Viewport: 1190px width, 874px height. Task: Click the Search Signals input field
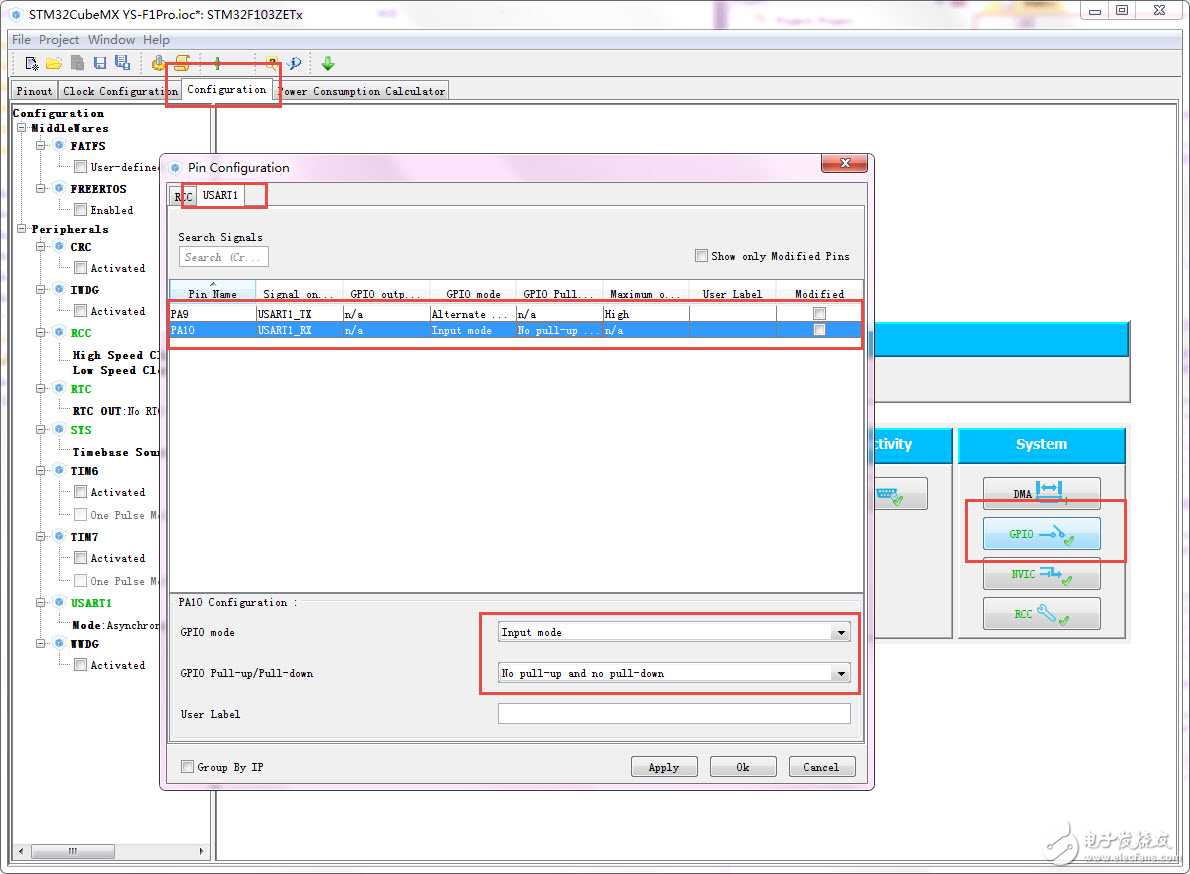(224, 257)
